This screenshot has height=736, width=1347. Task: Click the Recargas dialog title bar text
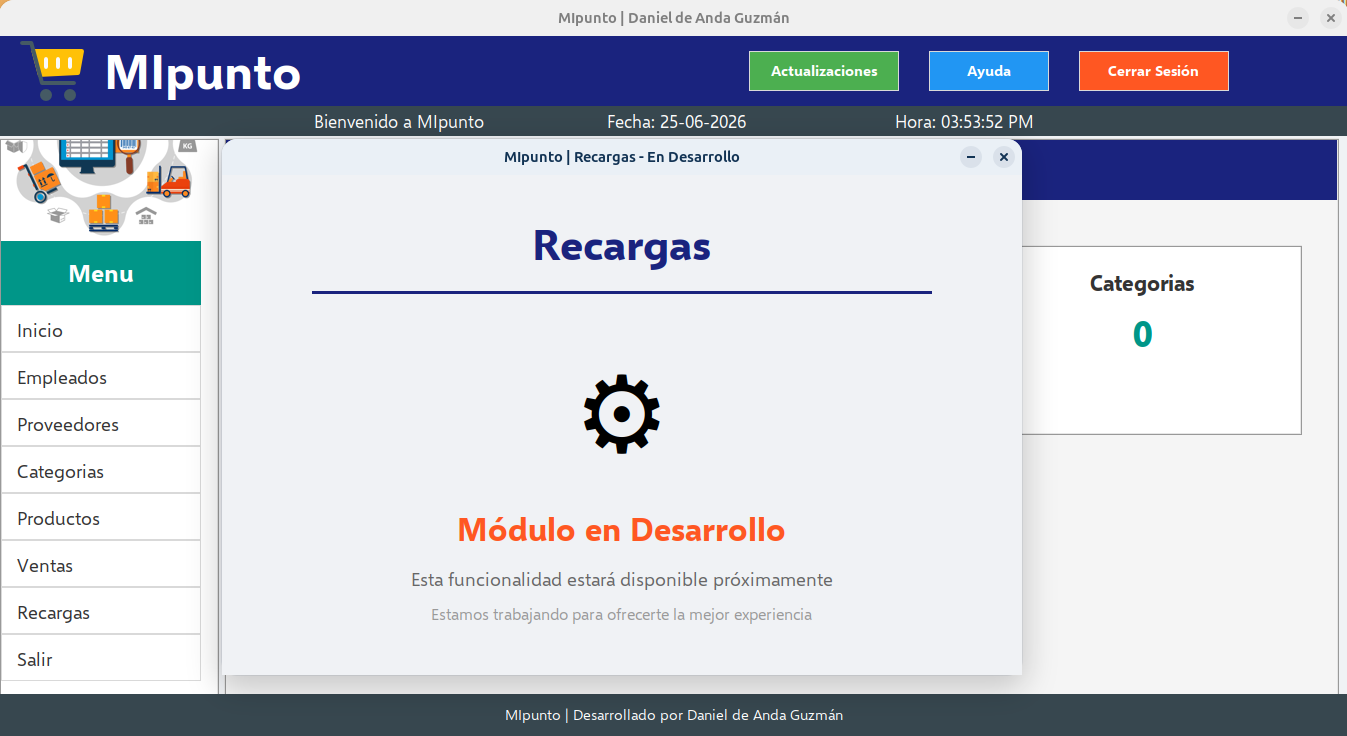point(622,157)
